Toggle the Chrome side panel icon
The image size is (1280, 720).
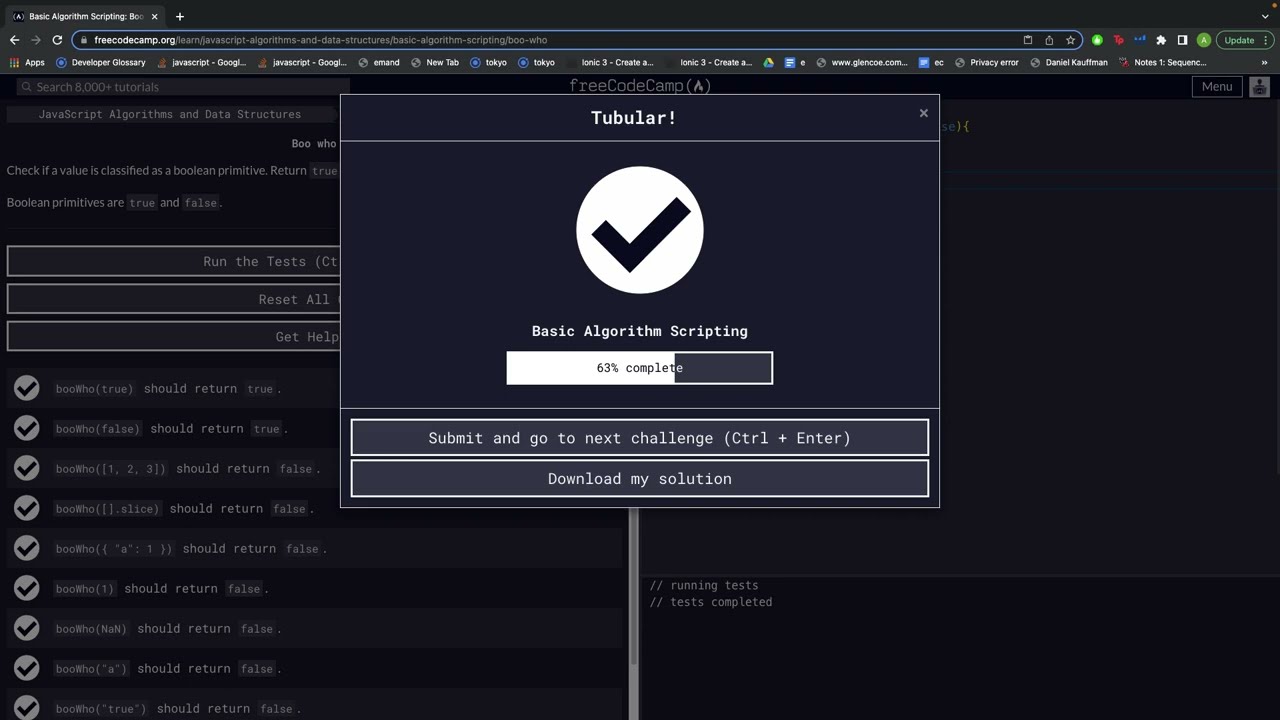pos(1182,40)
